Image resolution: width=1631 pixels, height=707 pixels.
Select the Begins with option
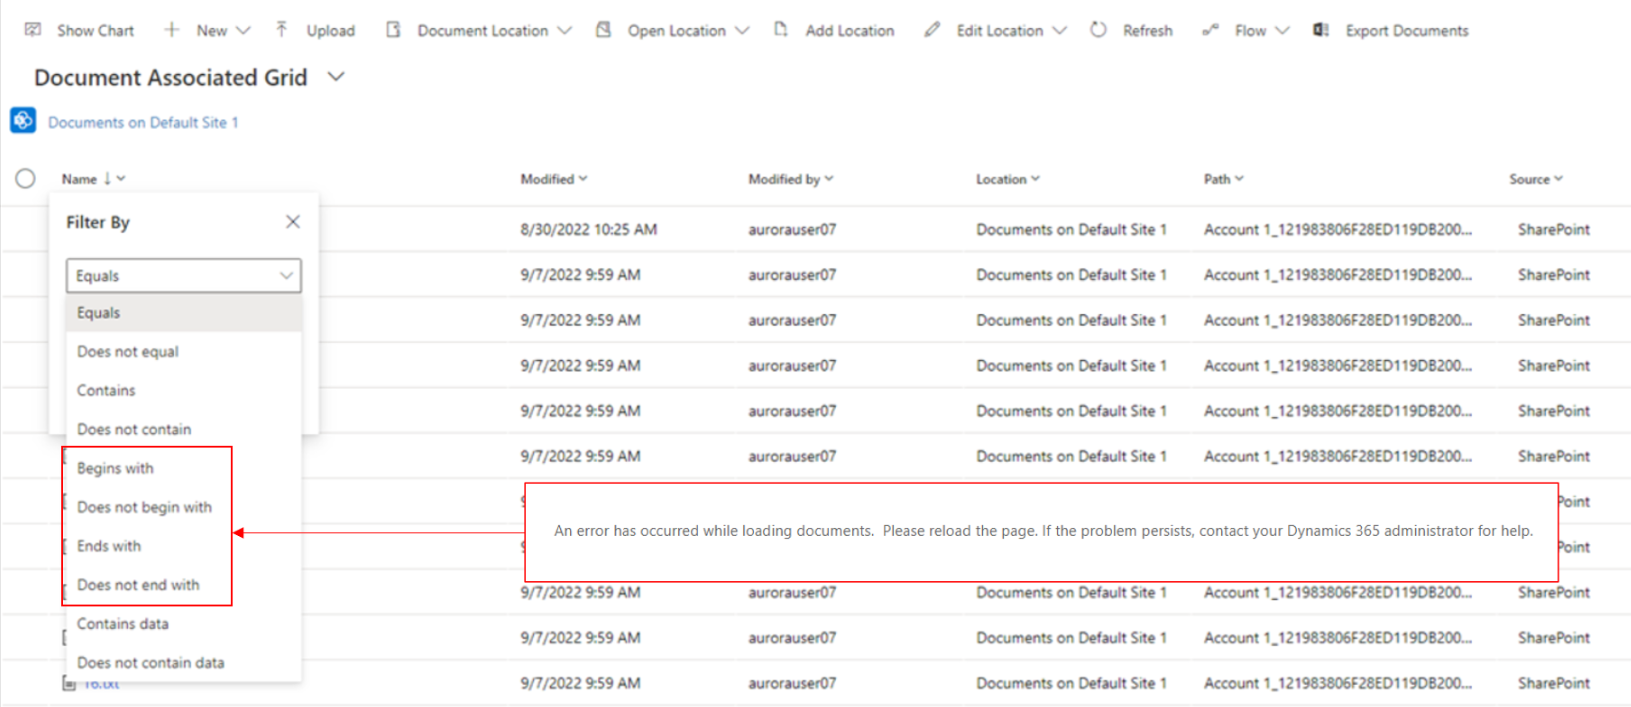click(184, 469)
